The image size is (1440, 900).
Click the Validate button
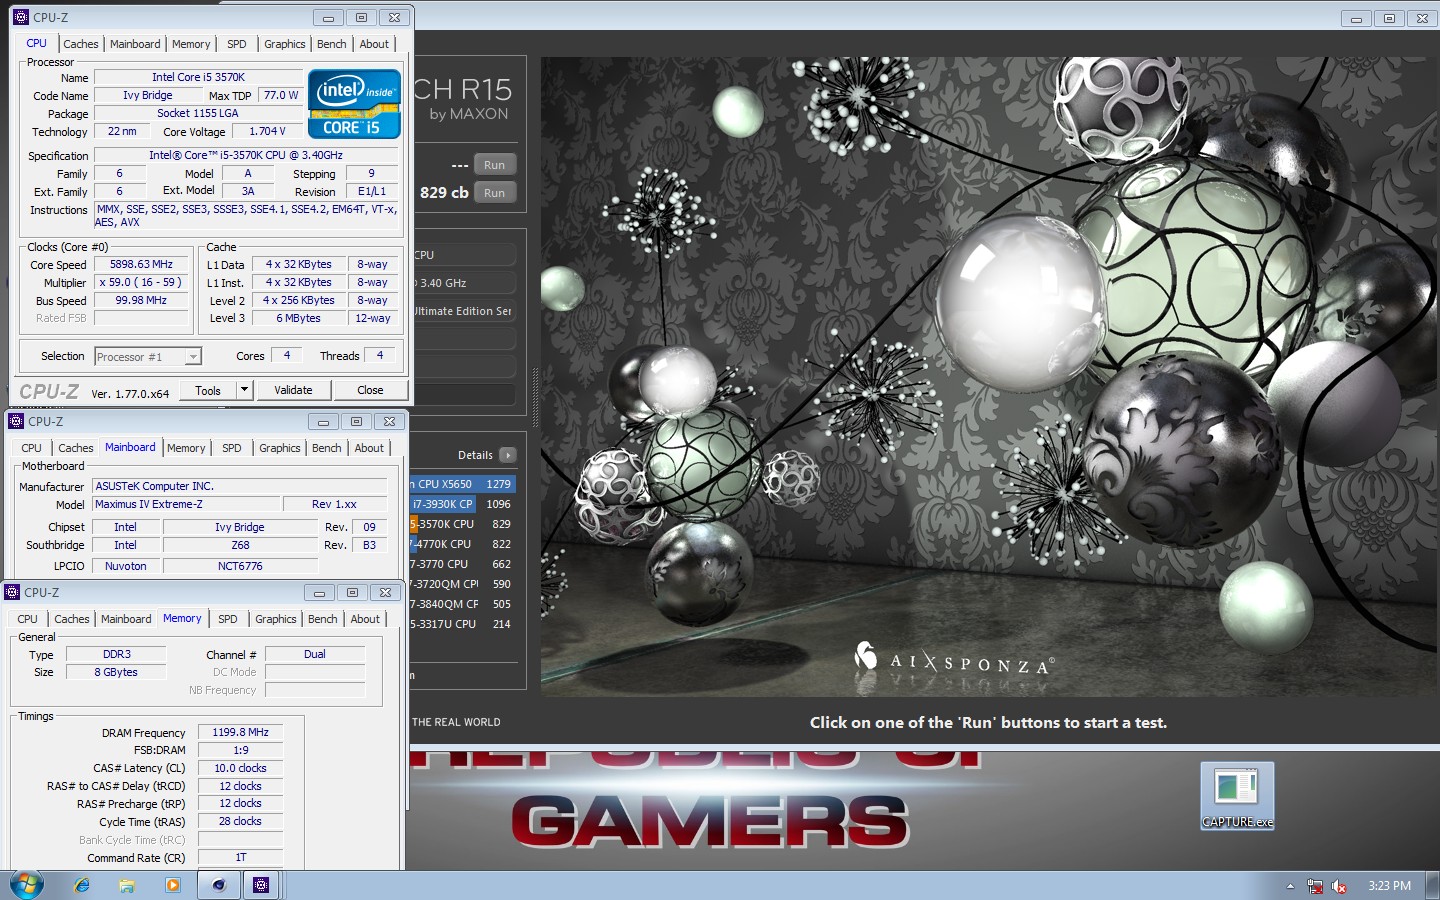point(293,390)
